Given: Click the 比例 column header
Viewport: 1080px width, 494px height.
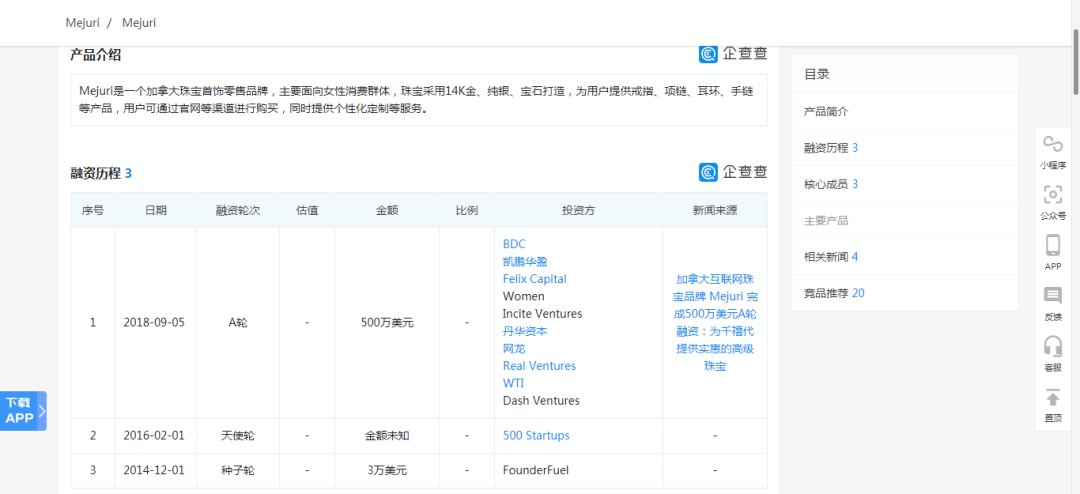Looking at the screenshot, I should tap(466, 210).
